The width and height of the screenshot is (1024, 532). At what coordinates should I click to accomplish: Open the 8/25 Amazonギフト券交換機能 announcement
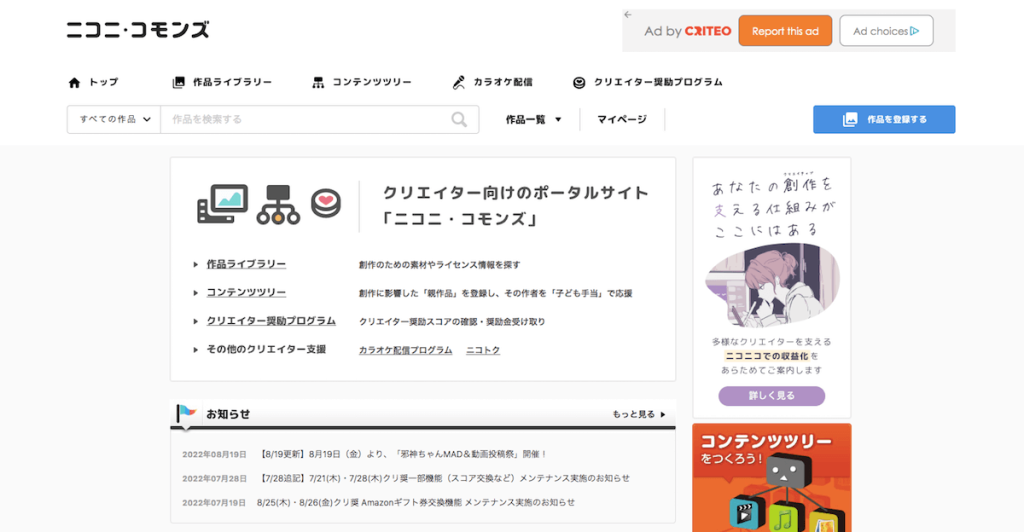tap(416, 503)
